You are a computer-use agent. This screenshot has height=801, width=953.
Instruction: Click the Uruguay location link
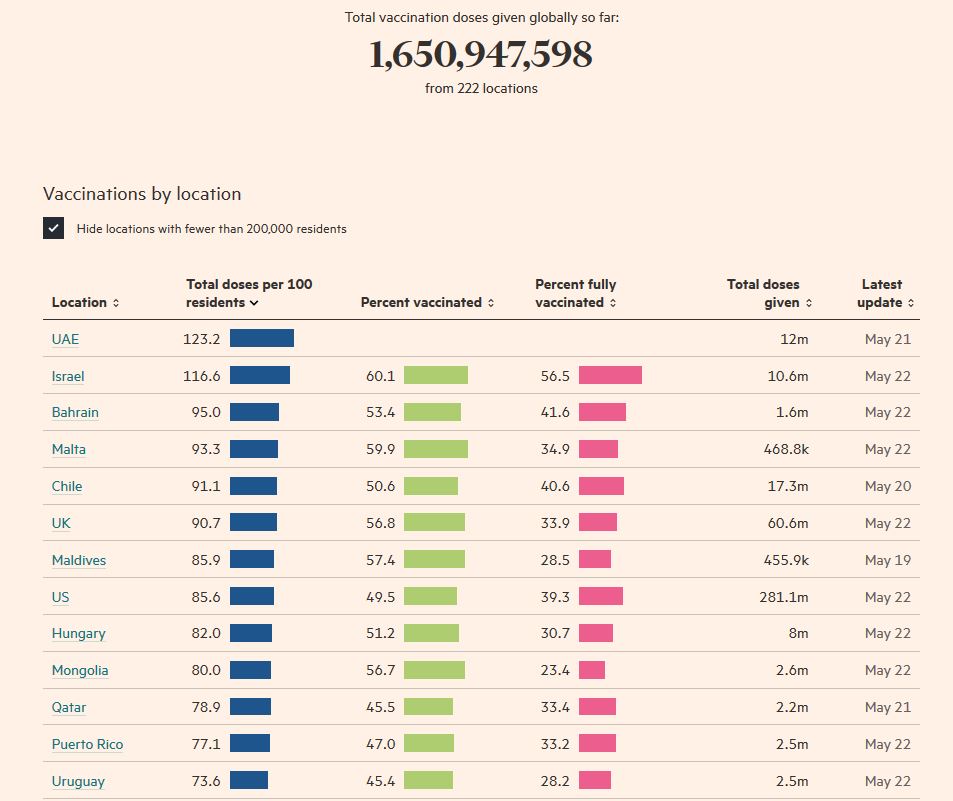point(78,782)
